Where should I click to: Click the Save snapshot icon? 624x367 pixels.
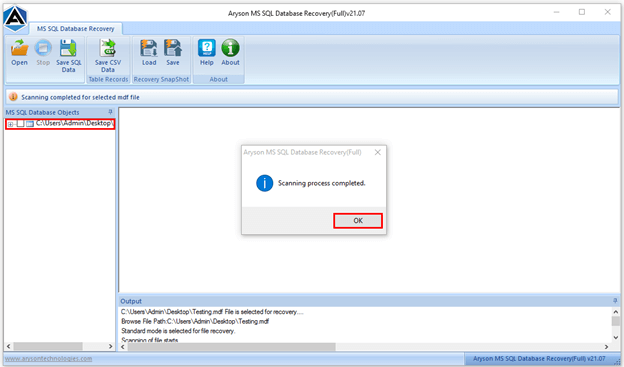pyautogui.click(x=173, y=48)
